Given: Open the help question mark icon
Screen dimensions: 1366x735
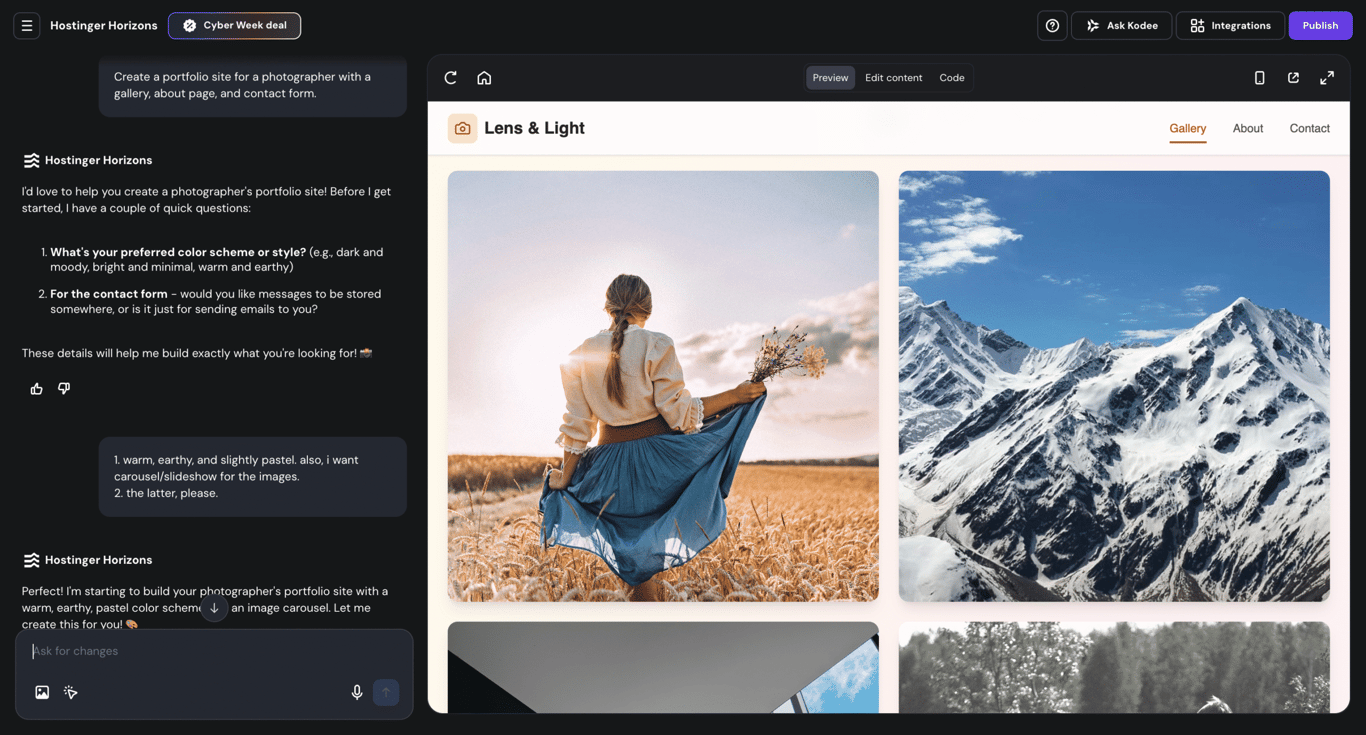Looking at the screenshot, I should pos(1051,25).
